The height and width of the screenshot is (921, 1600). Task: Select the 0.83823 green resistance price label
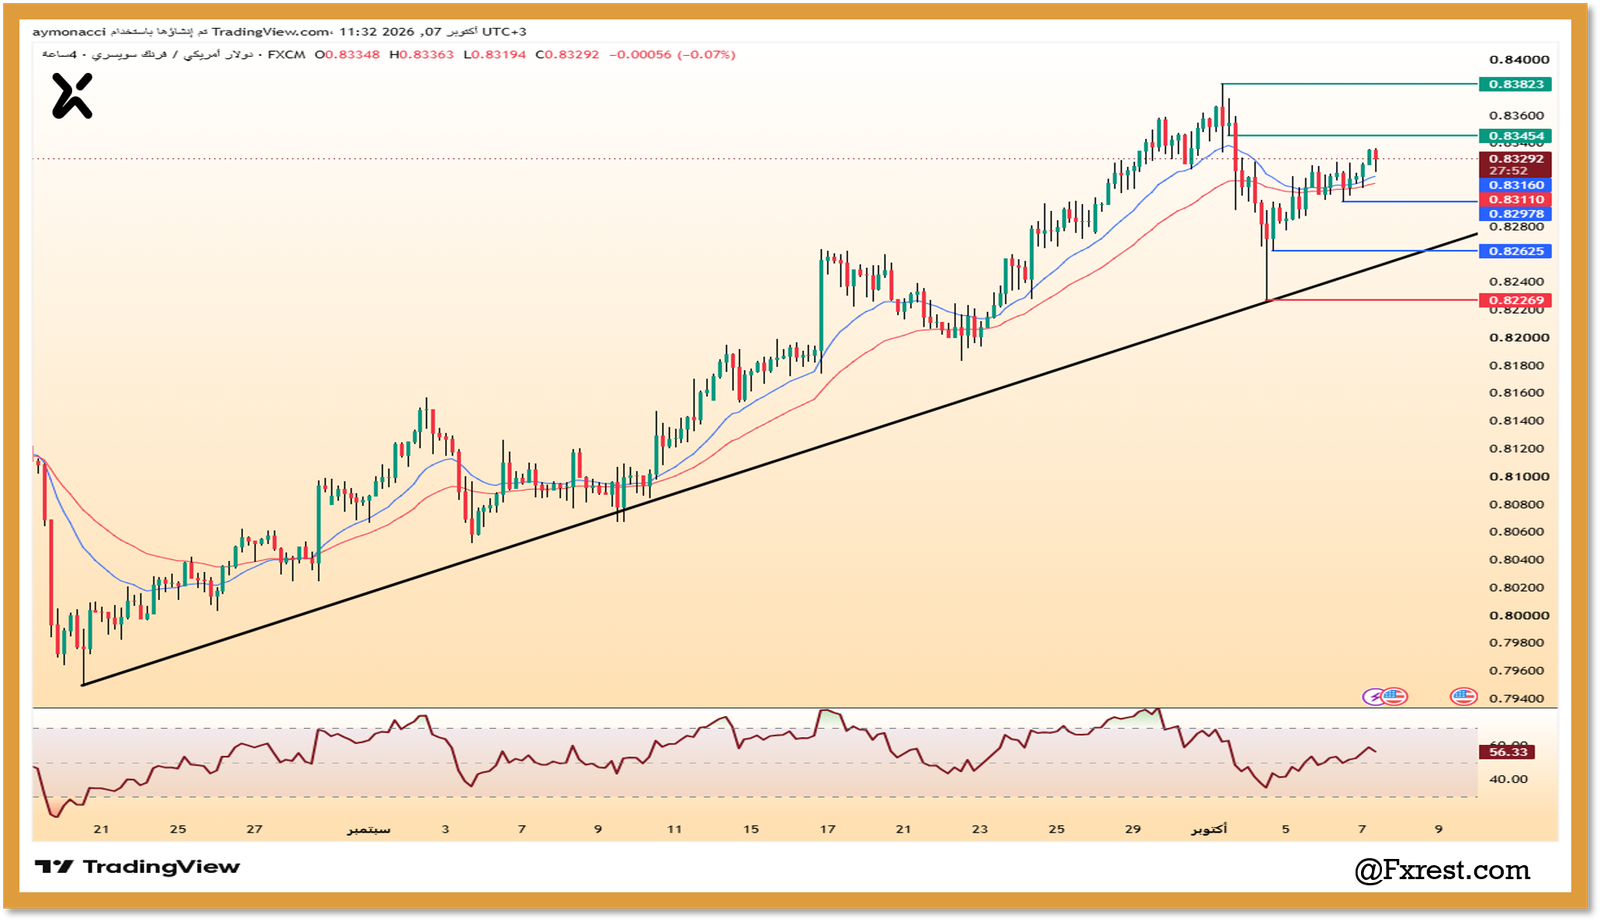click(1516, 84)
